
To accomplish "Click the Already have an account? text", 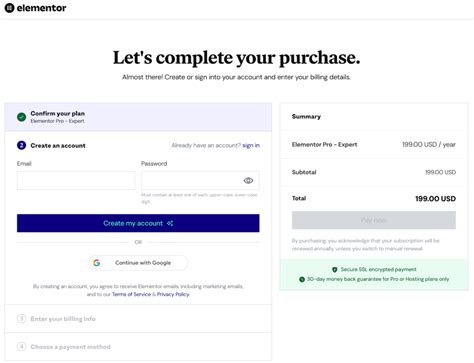I will tap(206, 145).
